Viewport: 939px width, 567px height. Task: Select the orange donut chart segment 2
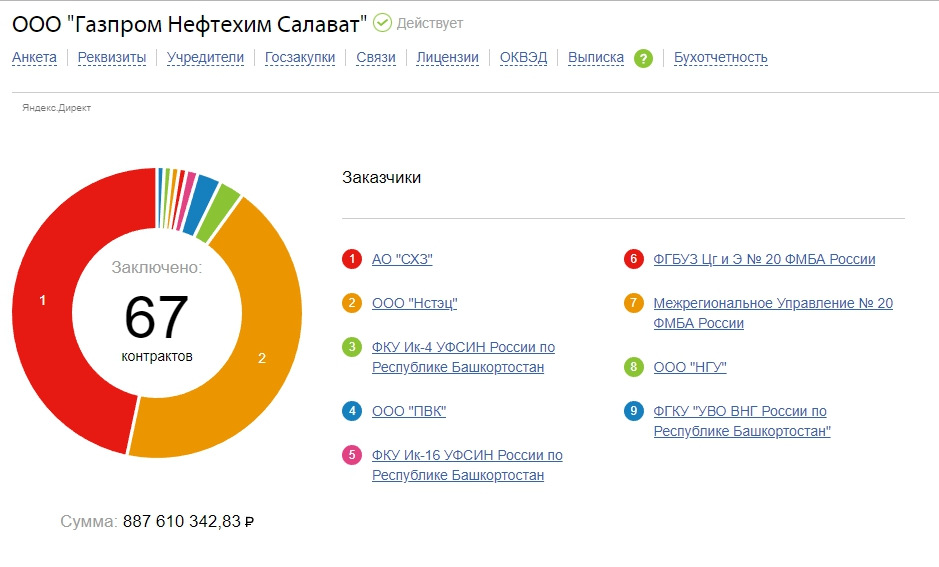pyautogui.click(x=262, y=358)
